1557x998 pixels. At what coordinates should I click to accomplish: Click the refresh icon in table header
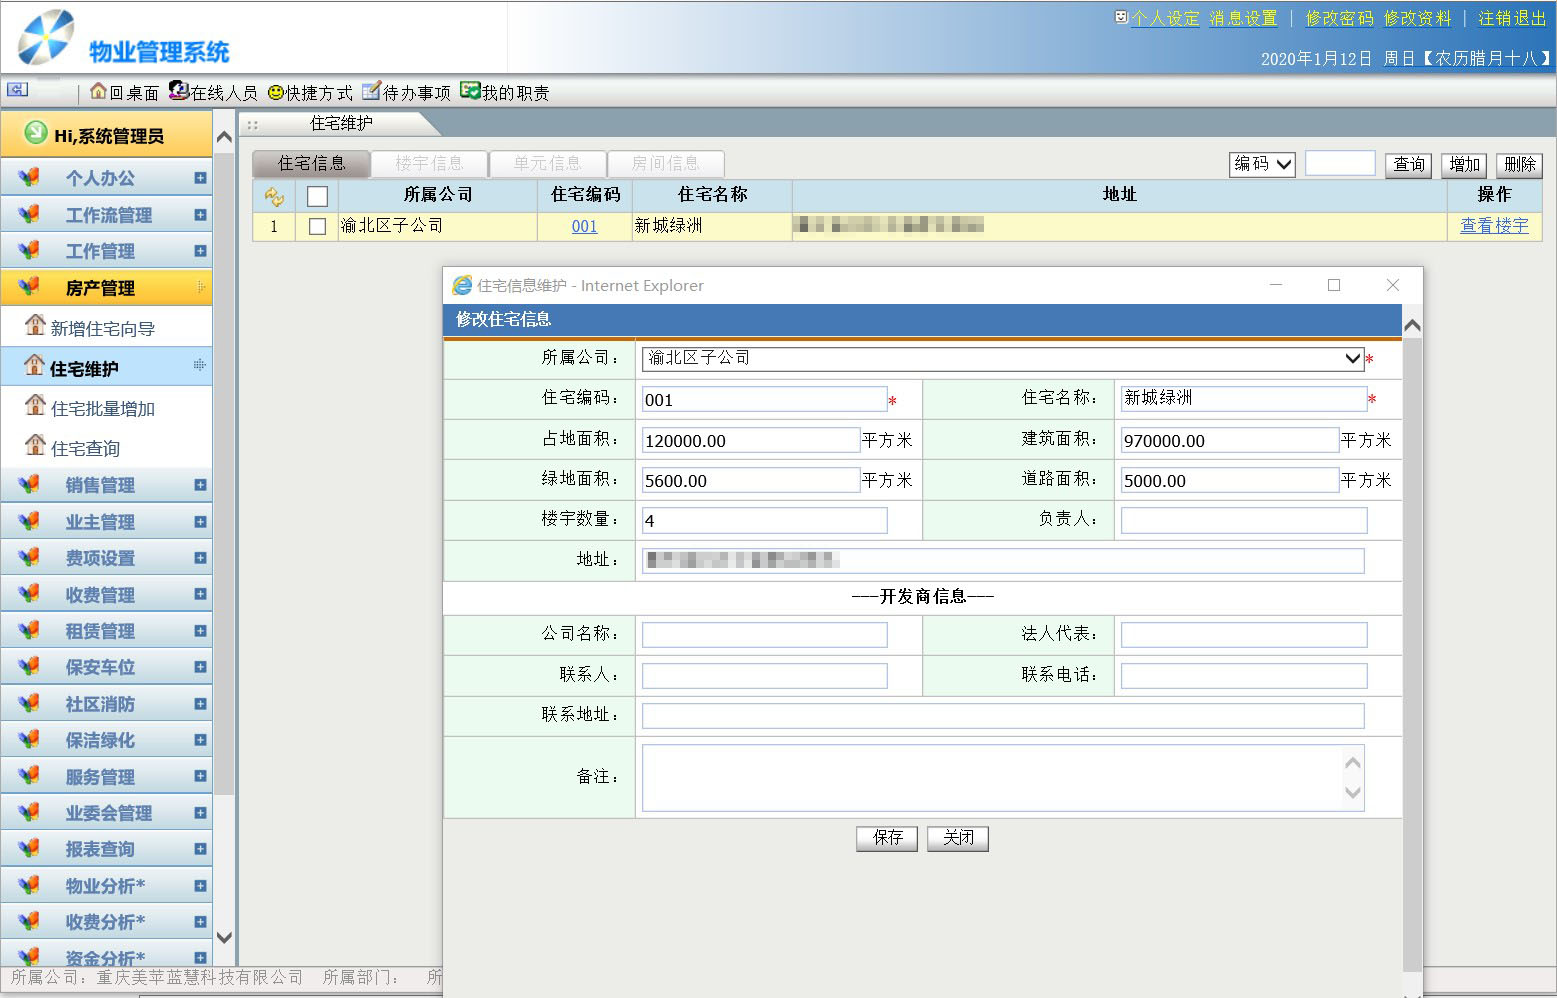point(274,196)
